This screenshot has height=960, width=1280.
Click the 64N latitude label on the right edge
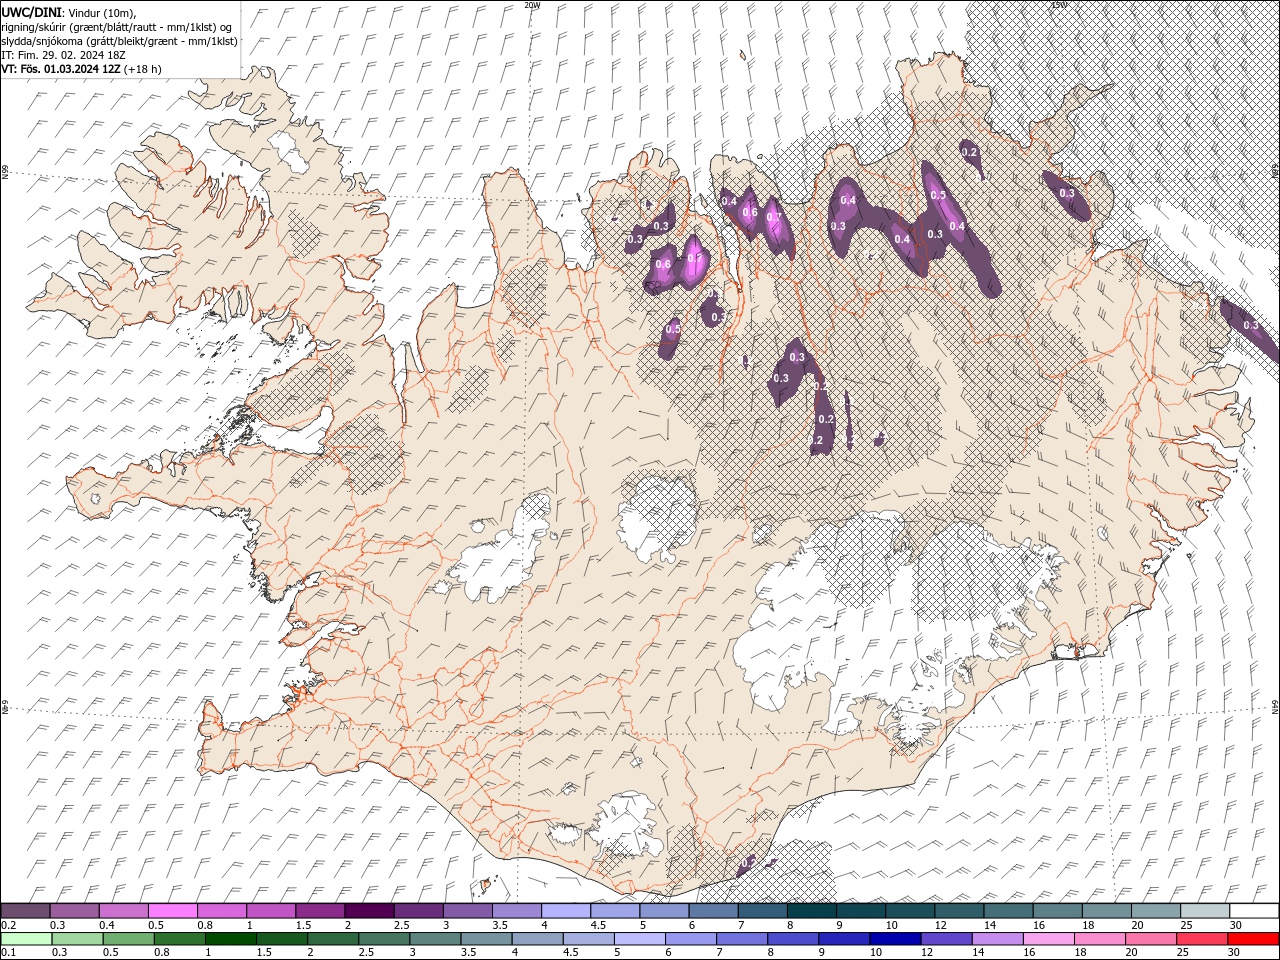(1275, 705)
